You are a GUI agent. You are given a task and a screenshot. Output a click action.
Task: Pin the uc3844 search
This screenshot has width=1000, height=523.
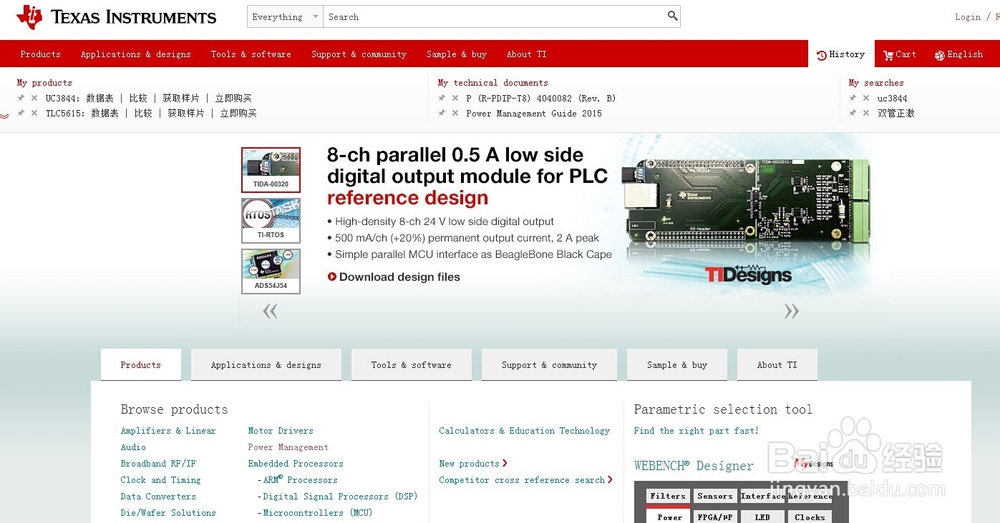853,98
